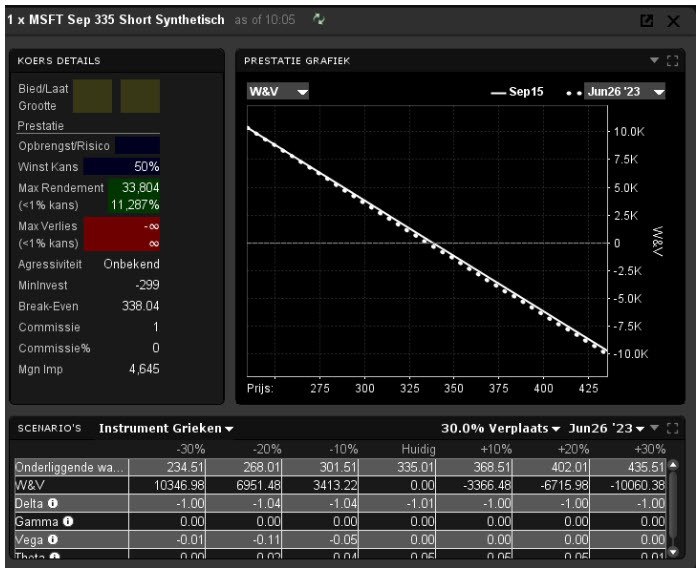Select W&V cell -10060.38

[628, 485]
